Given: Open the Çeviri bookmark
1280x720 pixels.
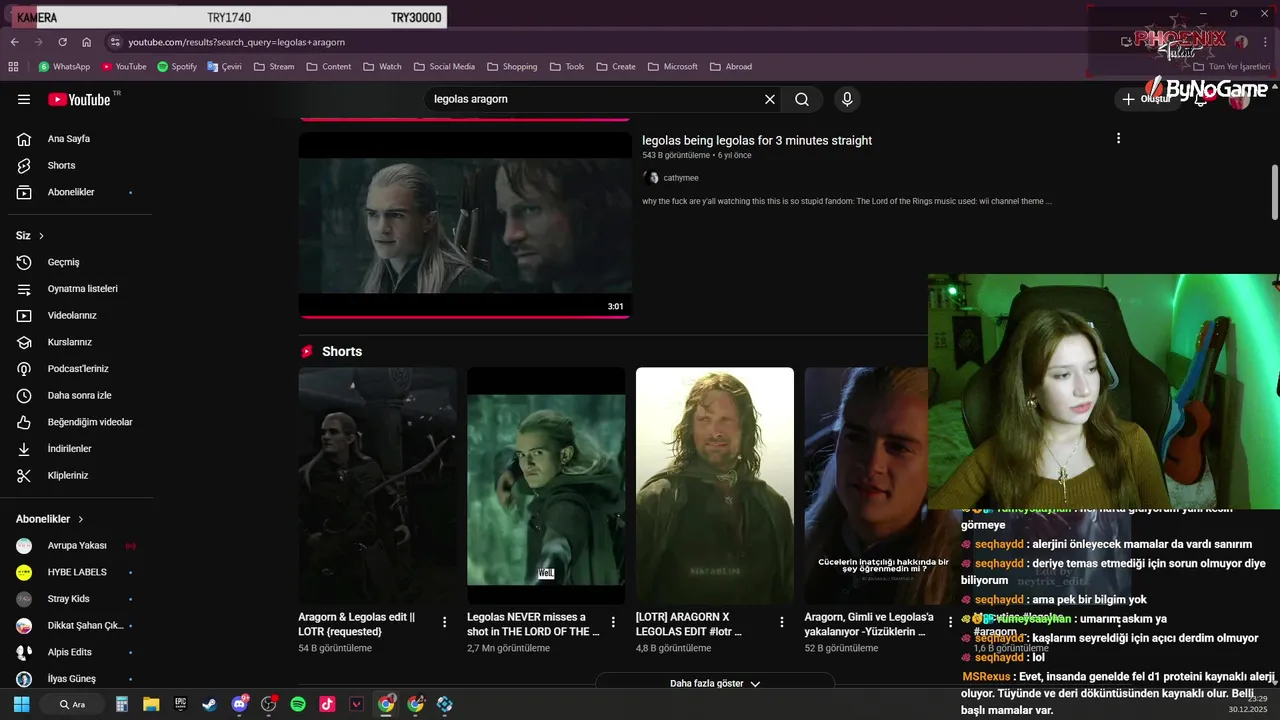Looking at the screenshot, I should coord(224,67).
